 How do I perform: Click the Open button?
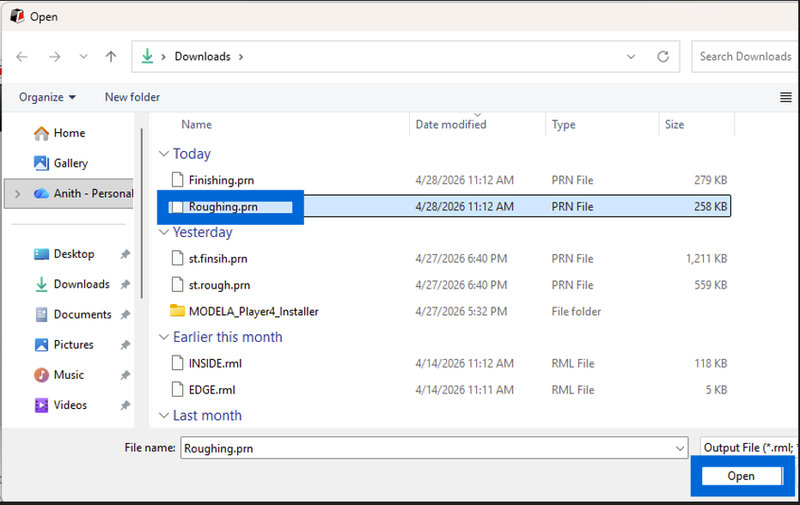[x=741, y=476]
